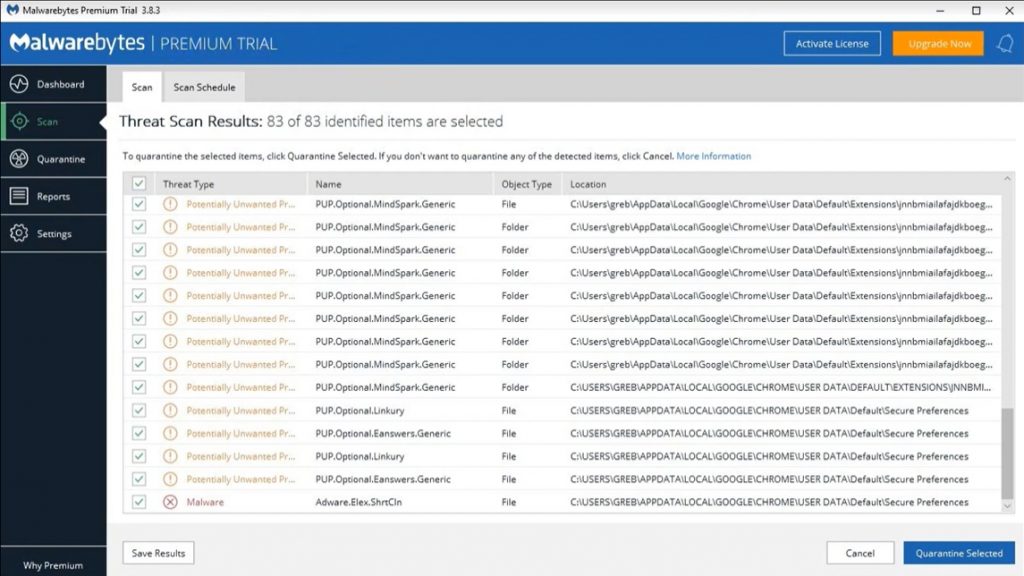Viewport: 1024px width, 576px height.
Task: Deselect the first PUP.Optional.Linkury checkbox
Action: pos(139,410)
